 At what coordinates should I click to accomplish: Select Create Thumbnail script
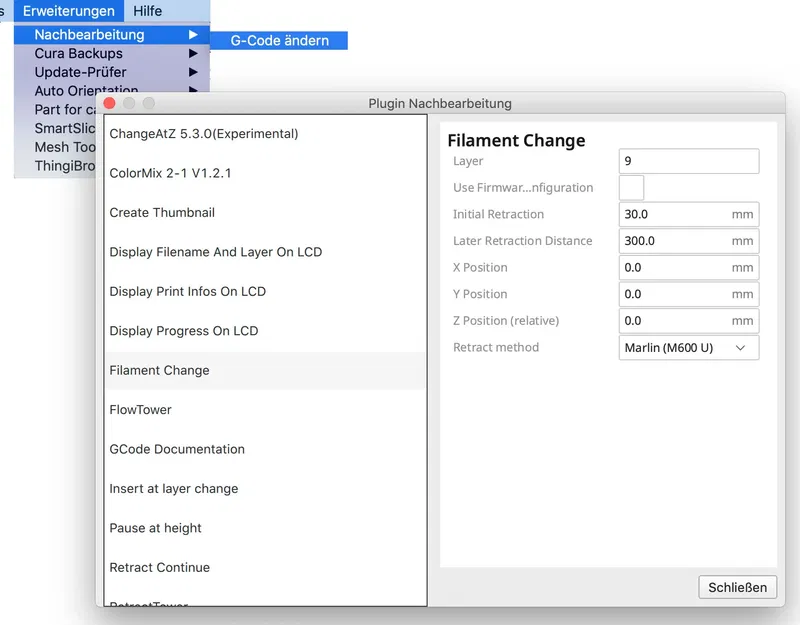click(x=265, y=212)
